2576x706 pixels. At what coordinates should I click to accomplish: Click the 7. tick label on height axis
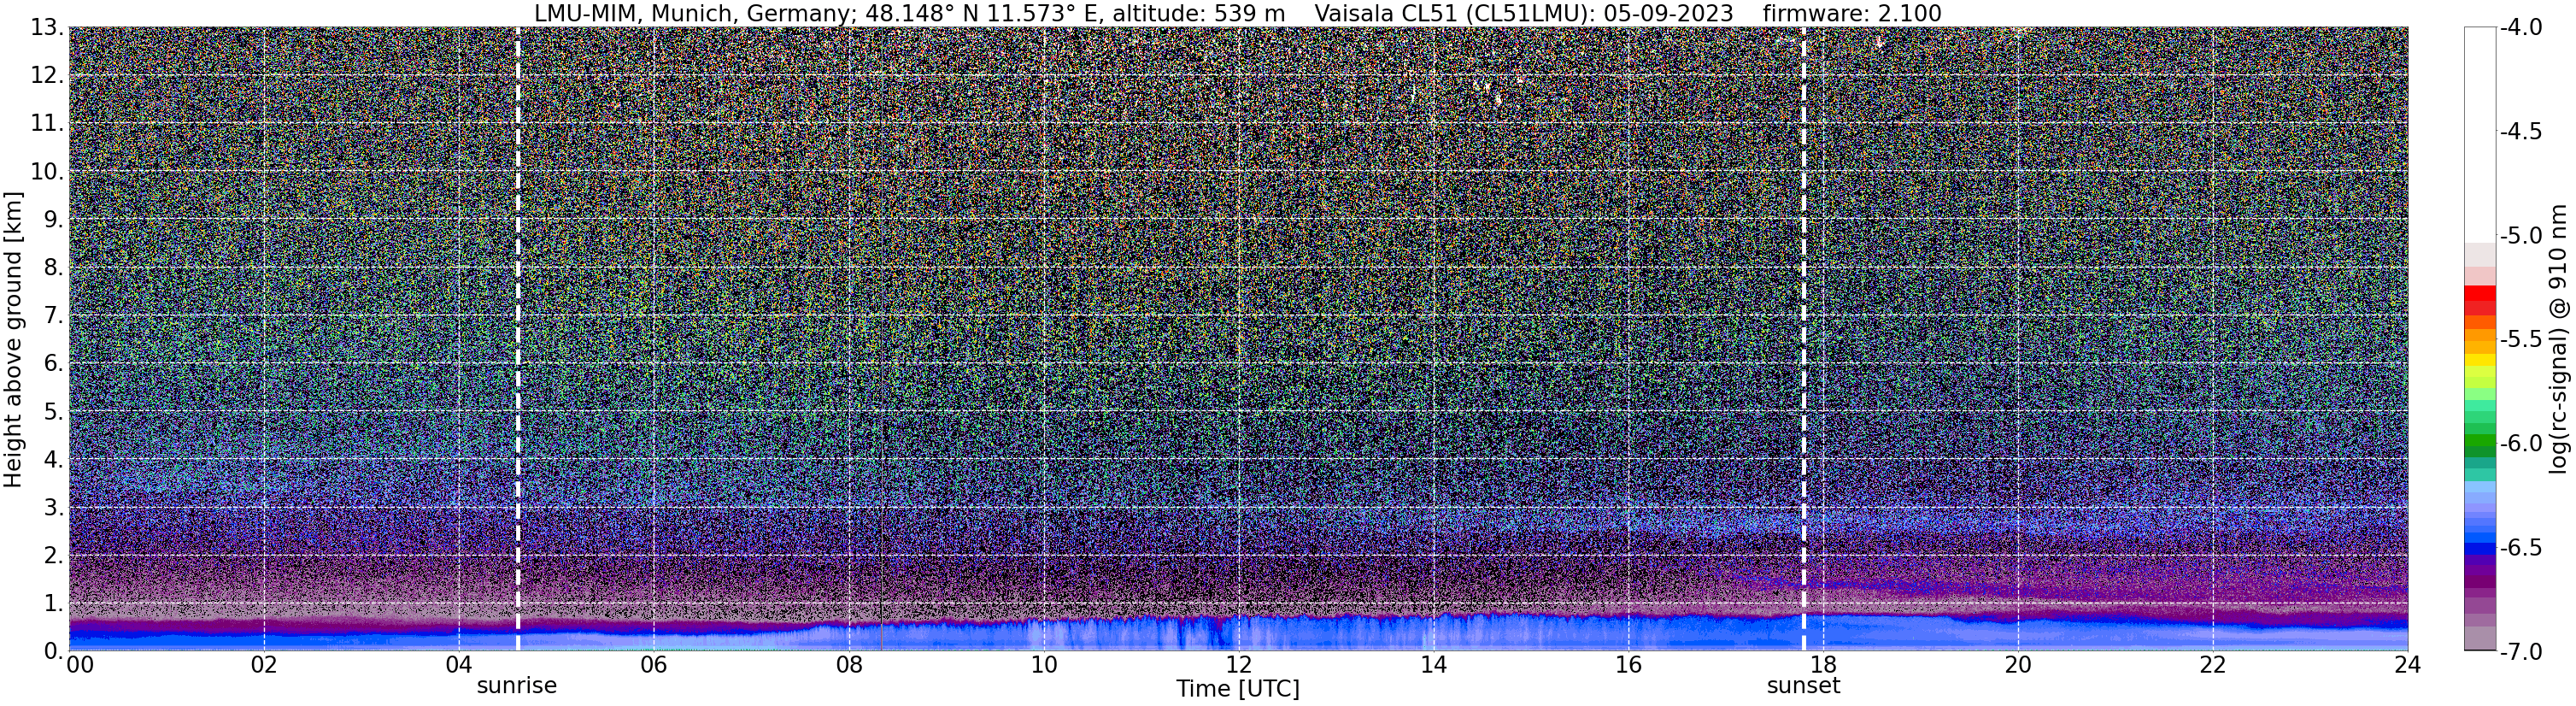point(53,316)
